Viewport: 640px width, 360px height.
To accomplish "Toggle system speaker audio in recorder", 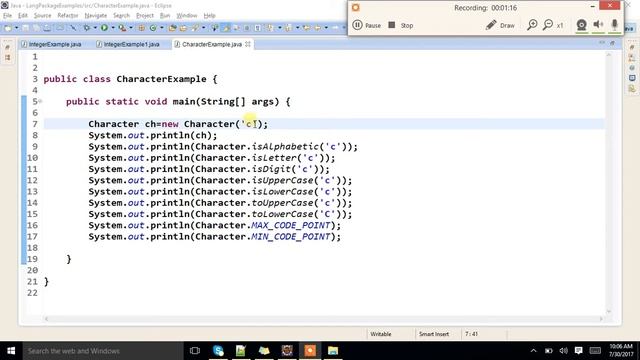I will (x=598, y=25).
